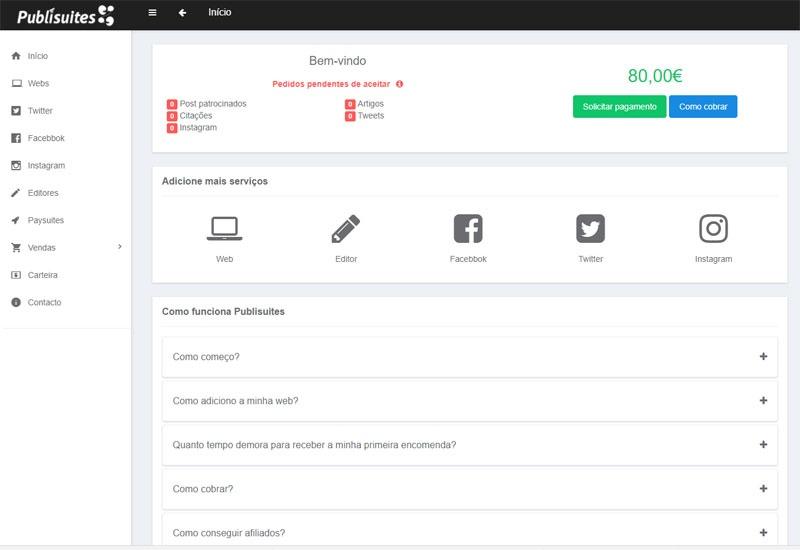
Task: Click the Twitter icon in sidebar
Action: (16, 111)
